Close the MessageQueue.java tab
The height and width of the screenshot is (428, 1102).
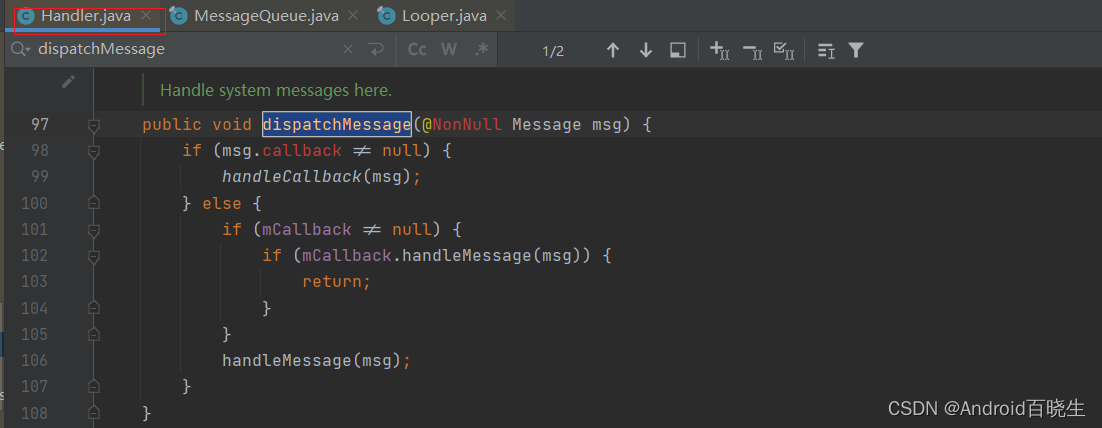coord(353,15)
